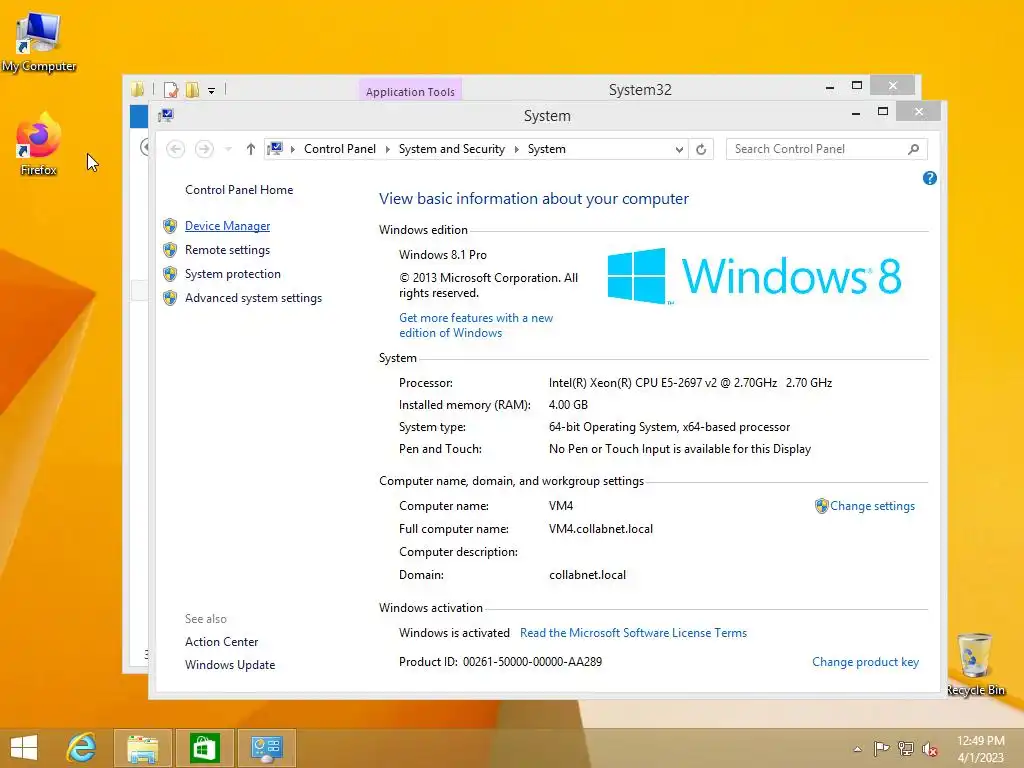Image resolution: width=1024 pixels, height=768 pixels.
Task: Read the Microsoft Software License Terms
Action: (x=633, y=633)
